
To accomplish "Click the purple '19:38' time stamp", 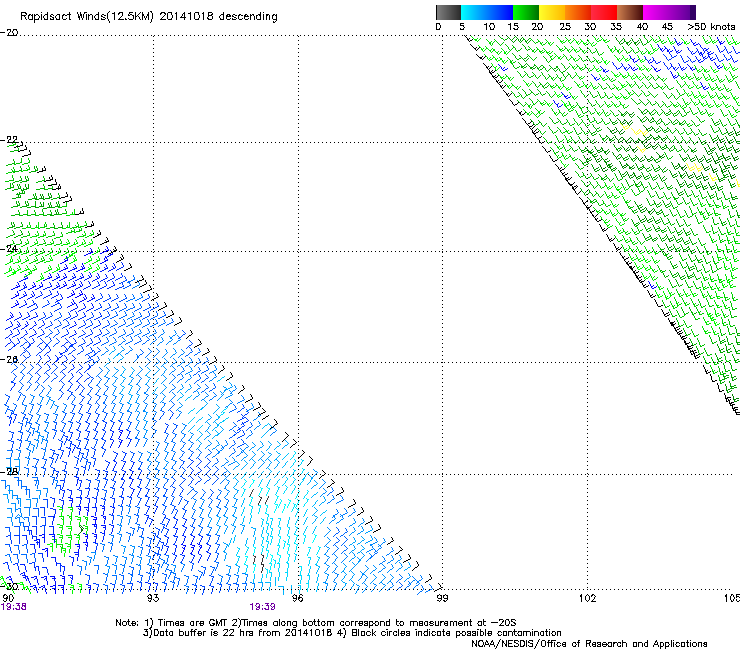I will [x=14, y=607].
